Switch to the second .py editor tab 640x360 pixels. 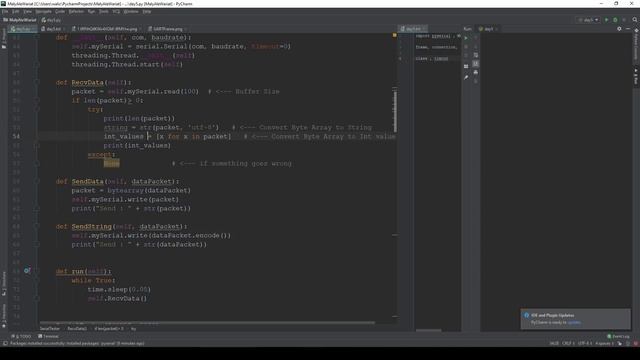53,29
